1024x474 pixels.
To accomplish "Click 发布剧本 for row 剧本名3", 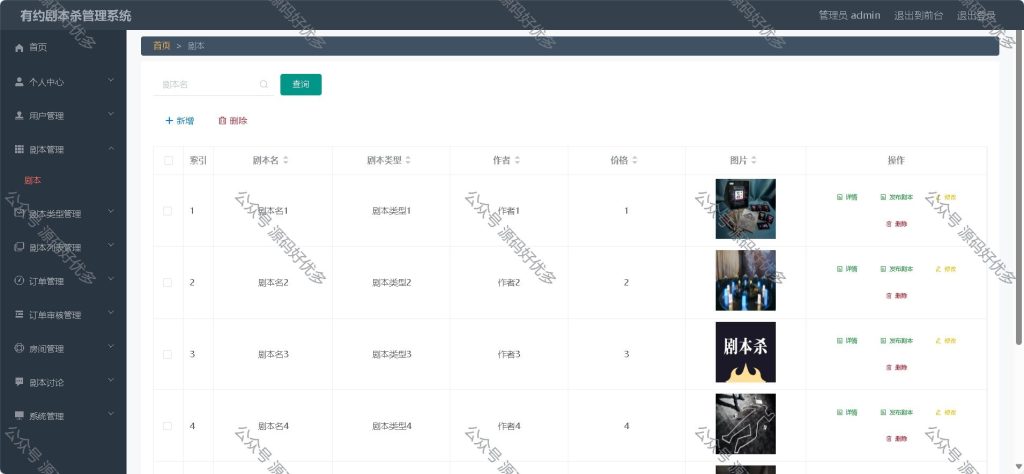I will click(896, 341).
